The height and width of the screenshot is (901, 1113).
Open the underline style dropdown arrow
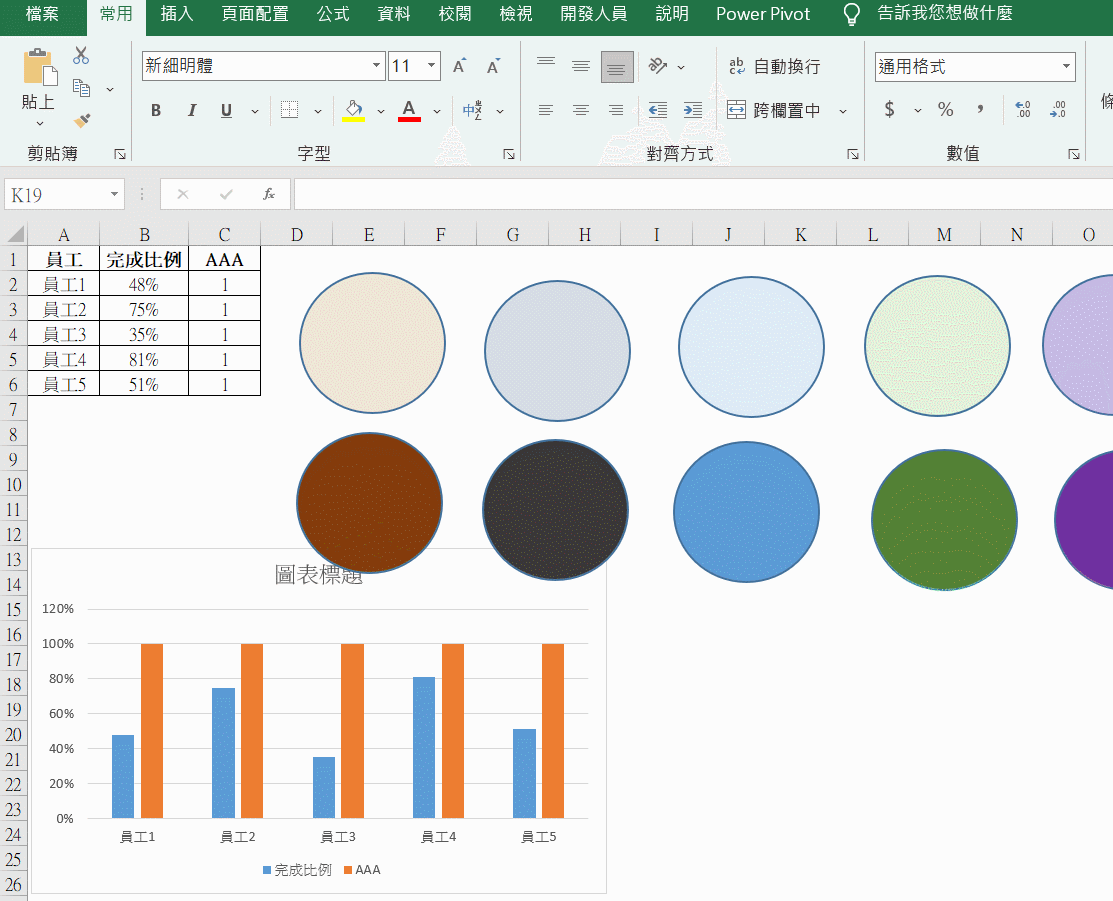pyautogui.click(x=255, y=111)
